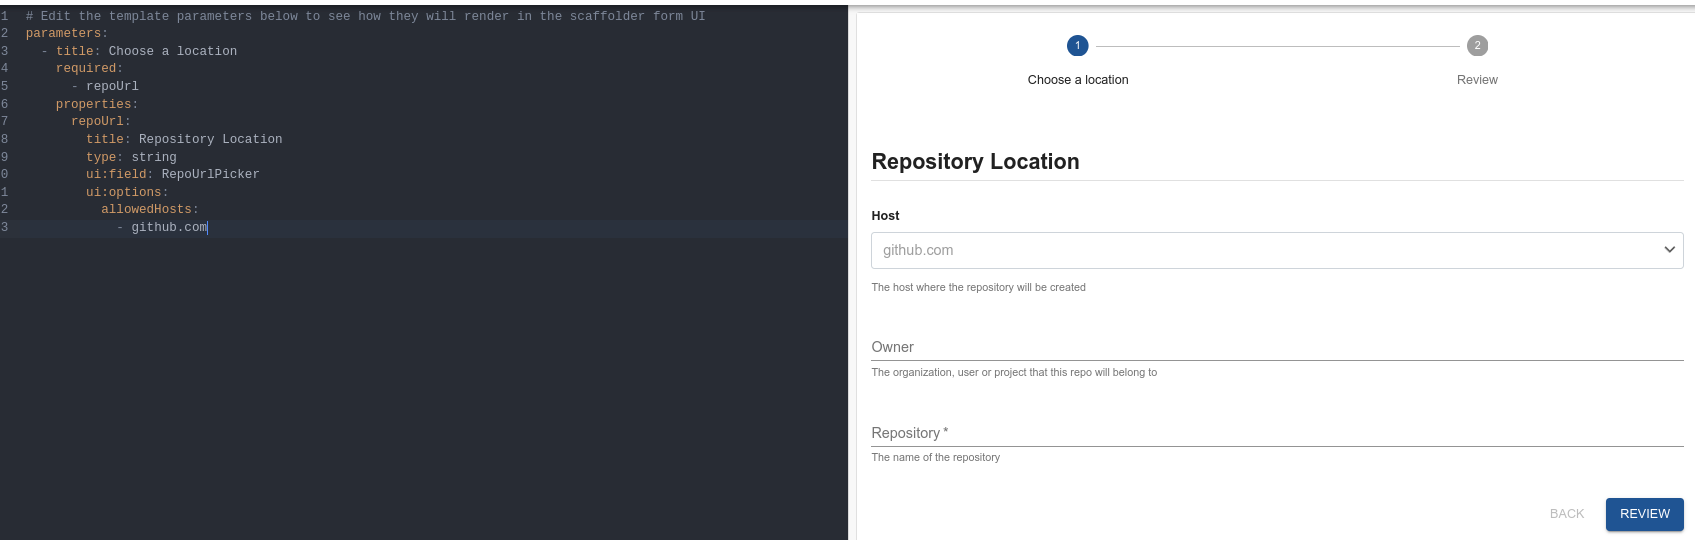This screenshot has height=540, width=1695.
Task: Click the 'parameters:' key in editor
Action: [66, 33]
